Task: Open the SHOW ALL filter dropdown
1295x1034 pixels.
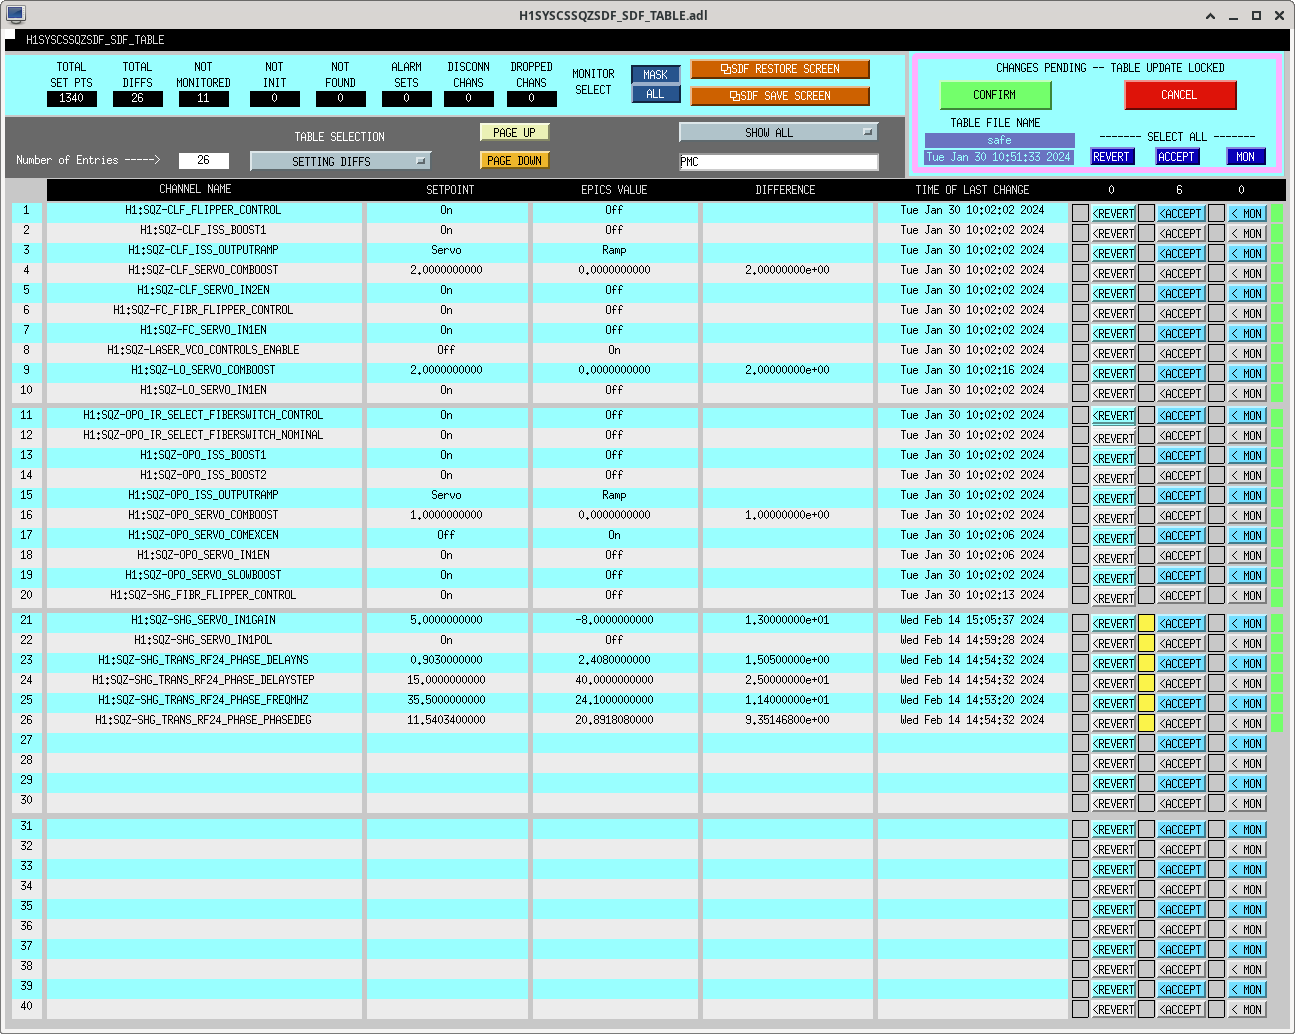Action: 778,132
